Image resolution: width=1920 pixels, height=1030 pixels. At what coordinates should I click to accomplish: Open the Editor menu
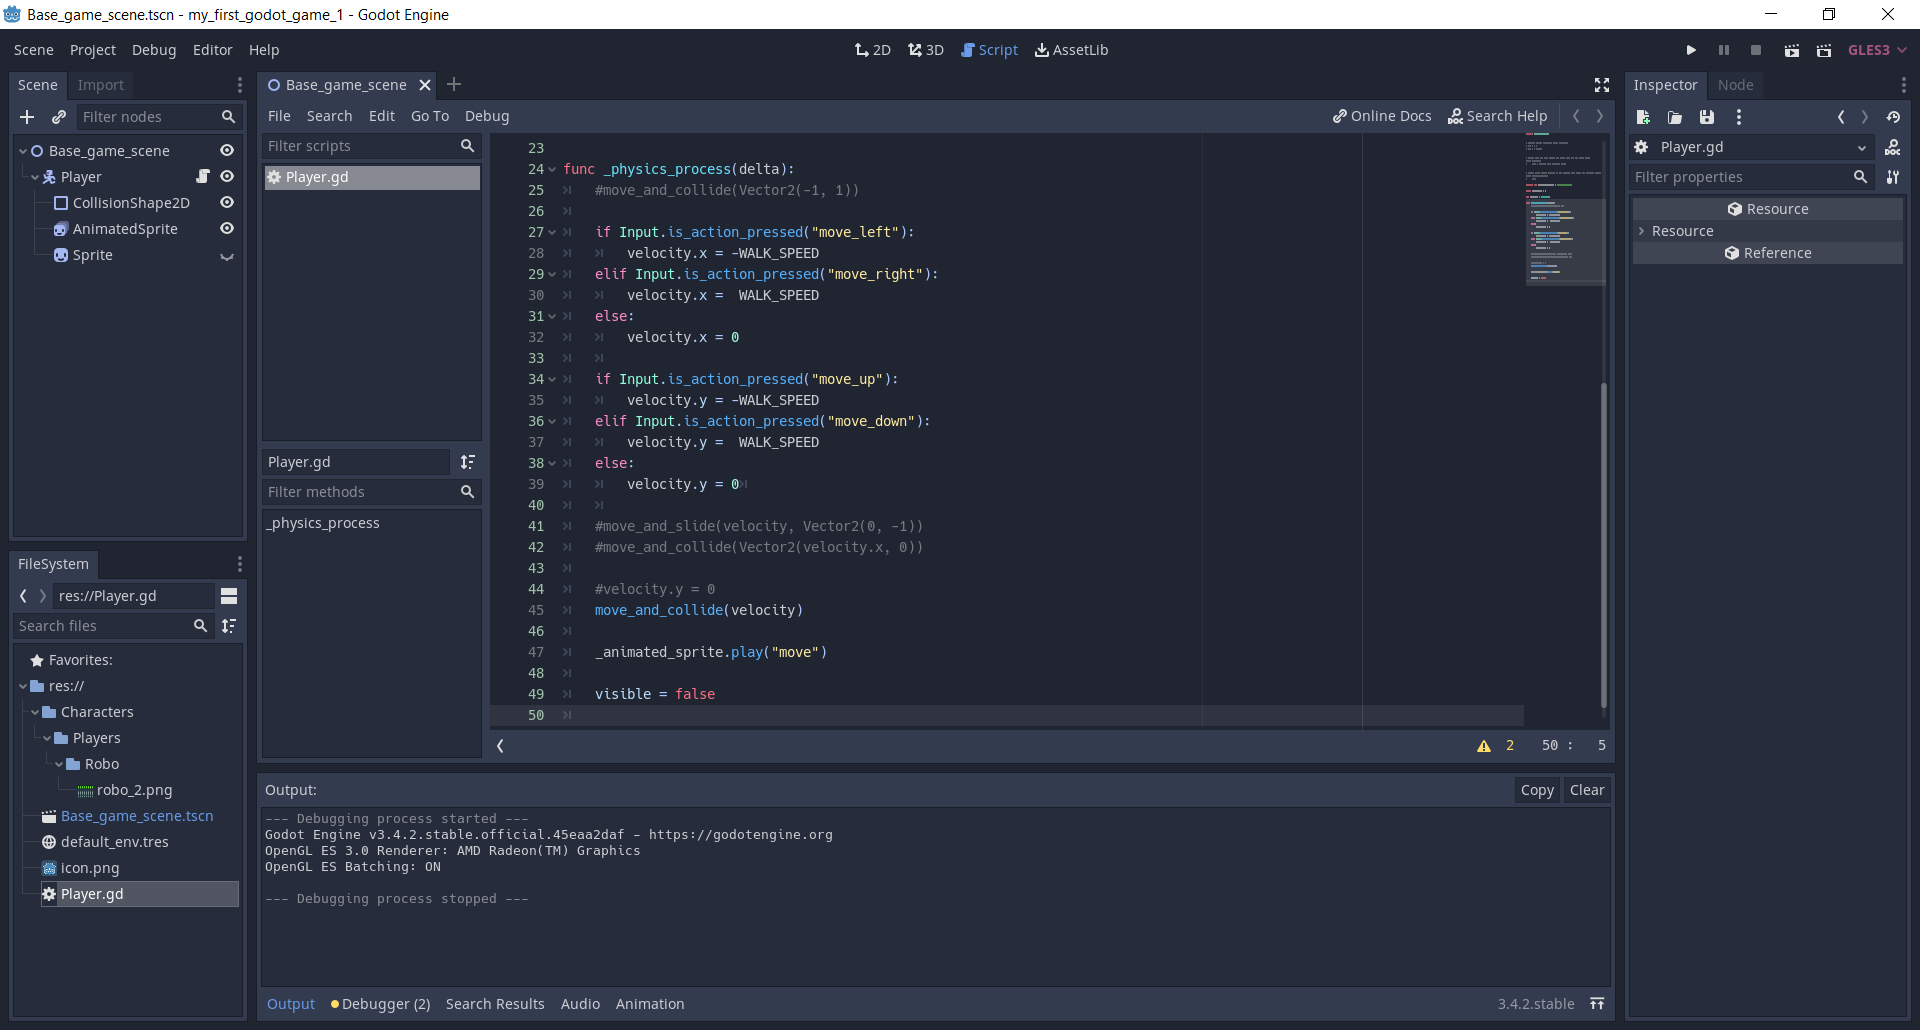point(212,50)
